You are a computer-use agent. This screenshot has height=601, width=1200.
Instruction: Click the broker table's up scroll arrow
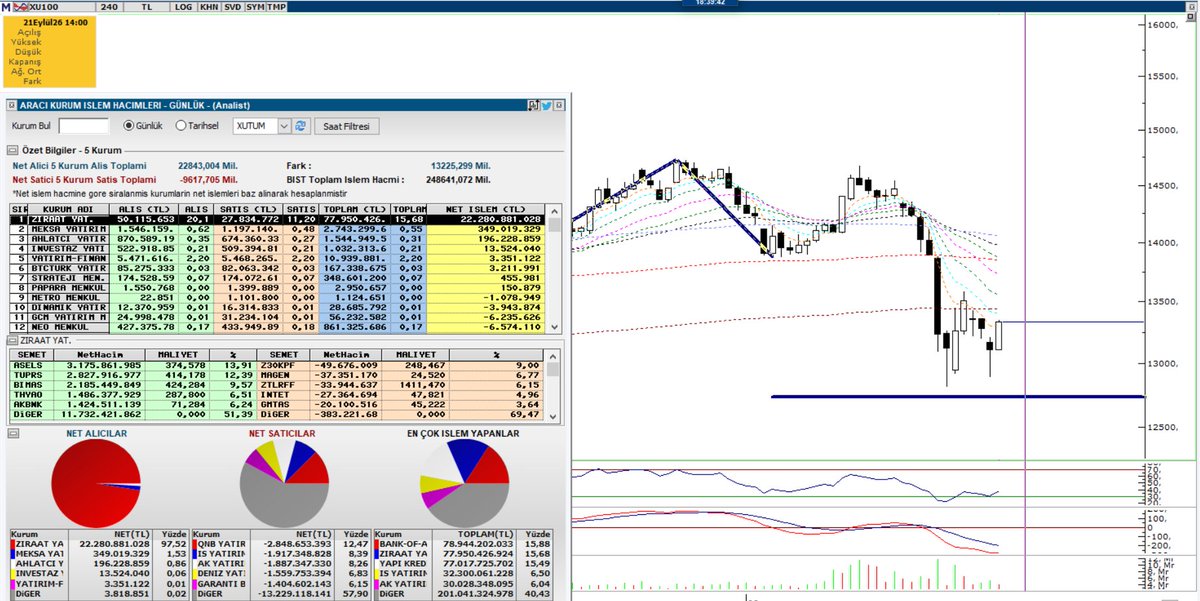pos(553,209)
